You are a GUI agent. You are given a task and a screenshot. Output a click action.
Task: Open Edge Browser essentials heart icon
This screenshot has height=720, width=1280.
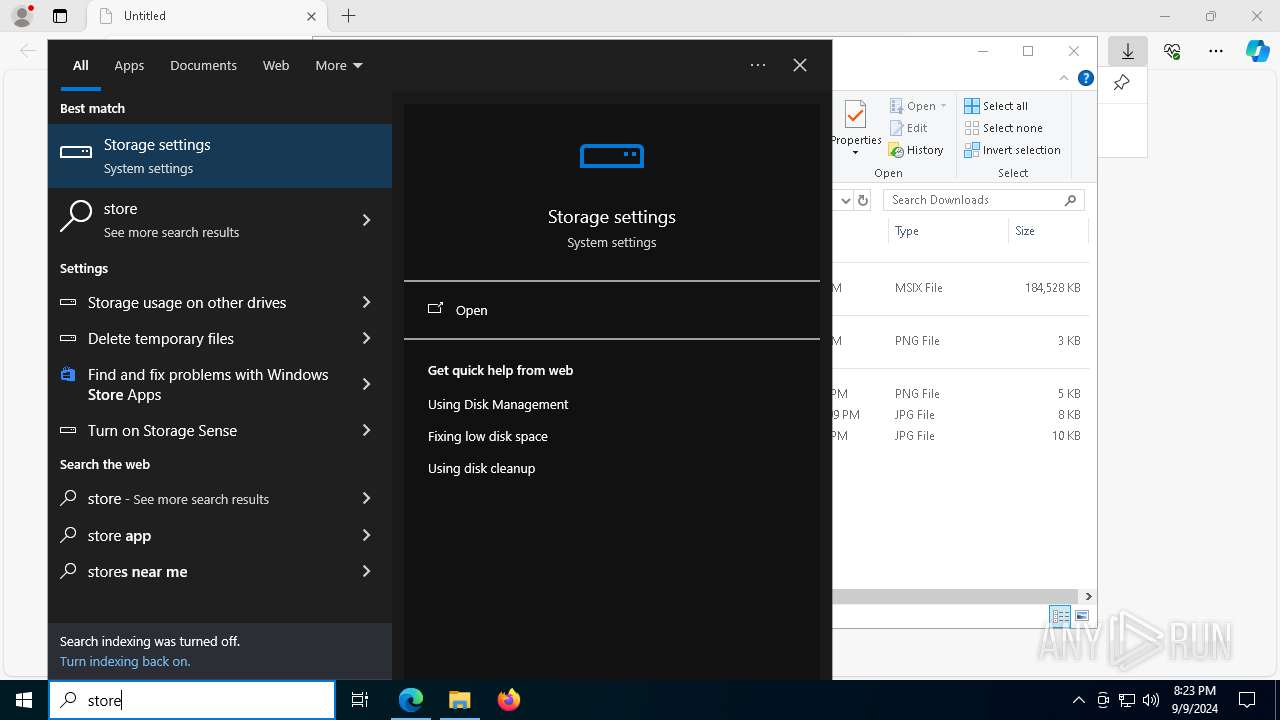[x=1172, y=51]
